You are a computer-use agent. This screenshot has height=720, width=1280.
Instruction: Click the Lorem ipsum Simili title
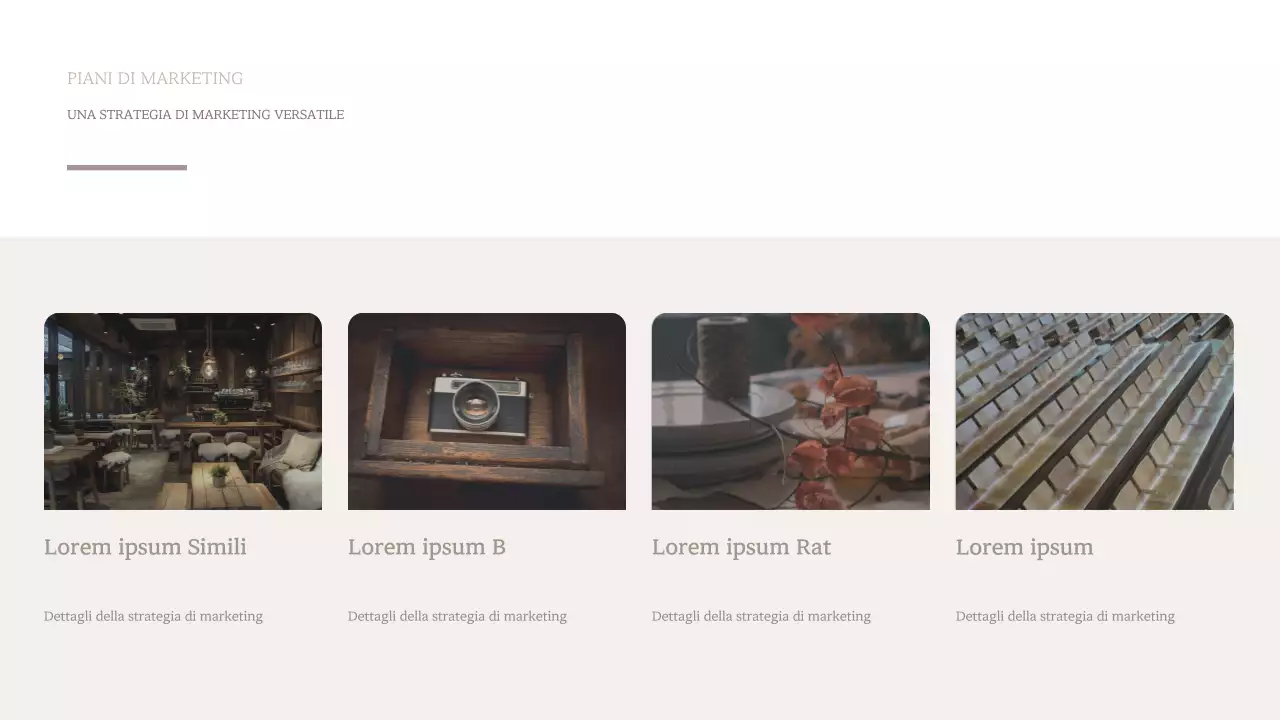[145, 547]
